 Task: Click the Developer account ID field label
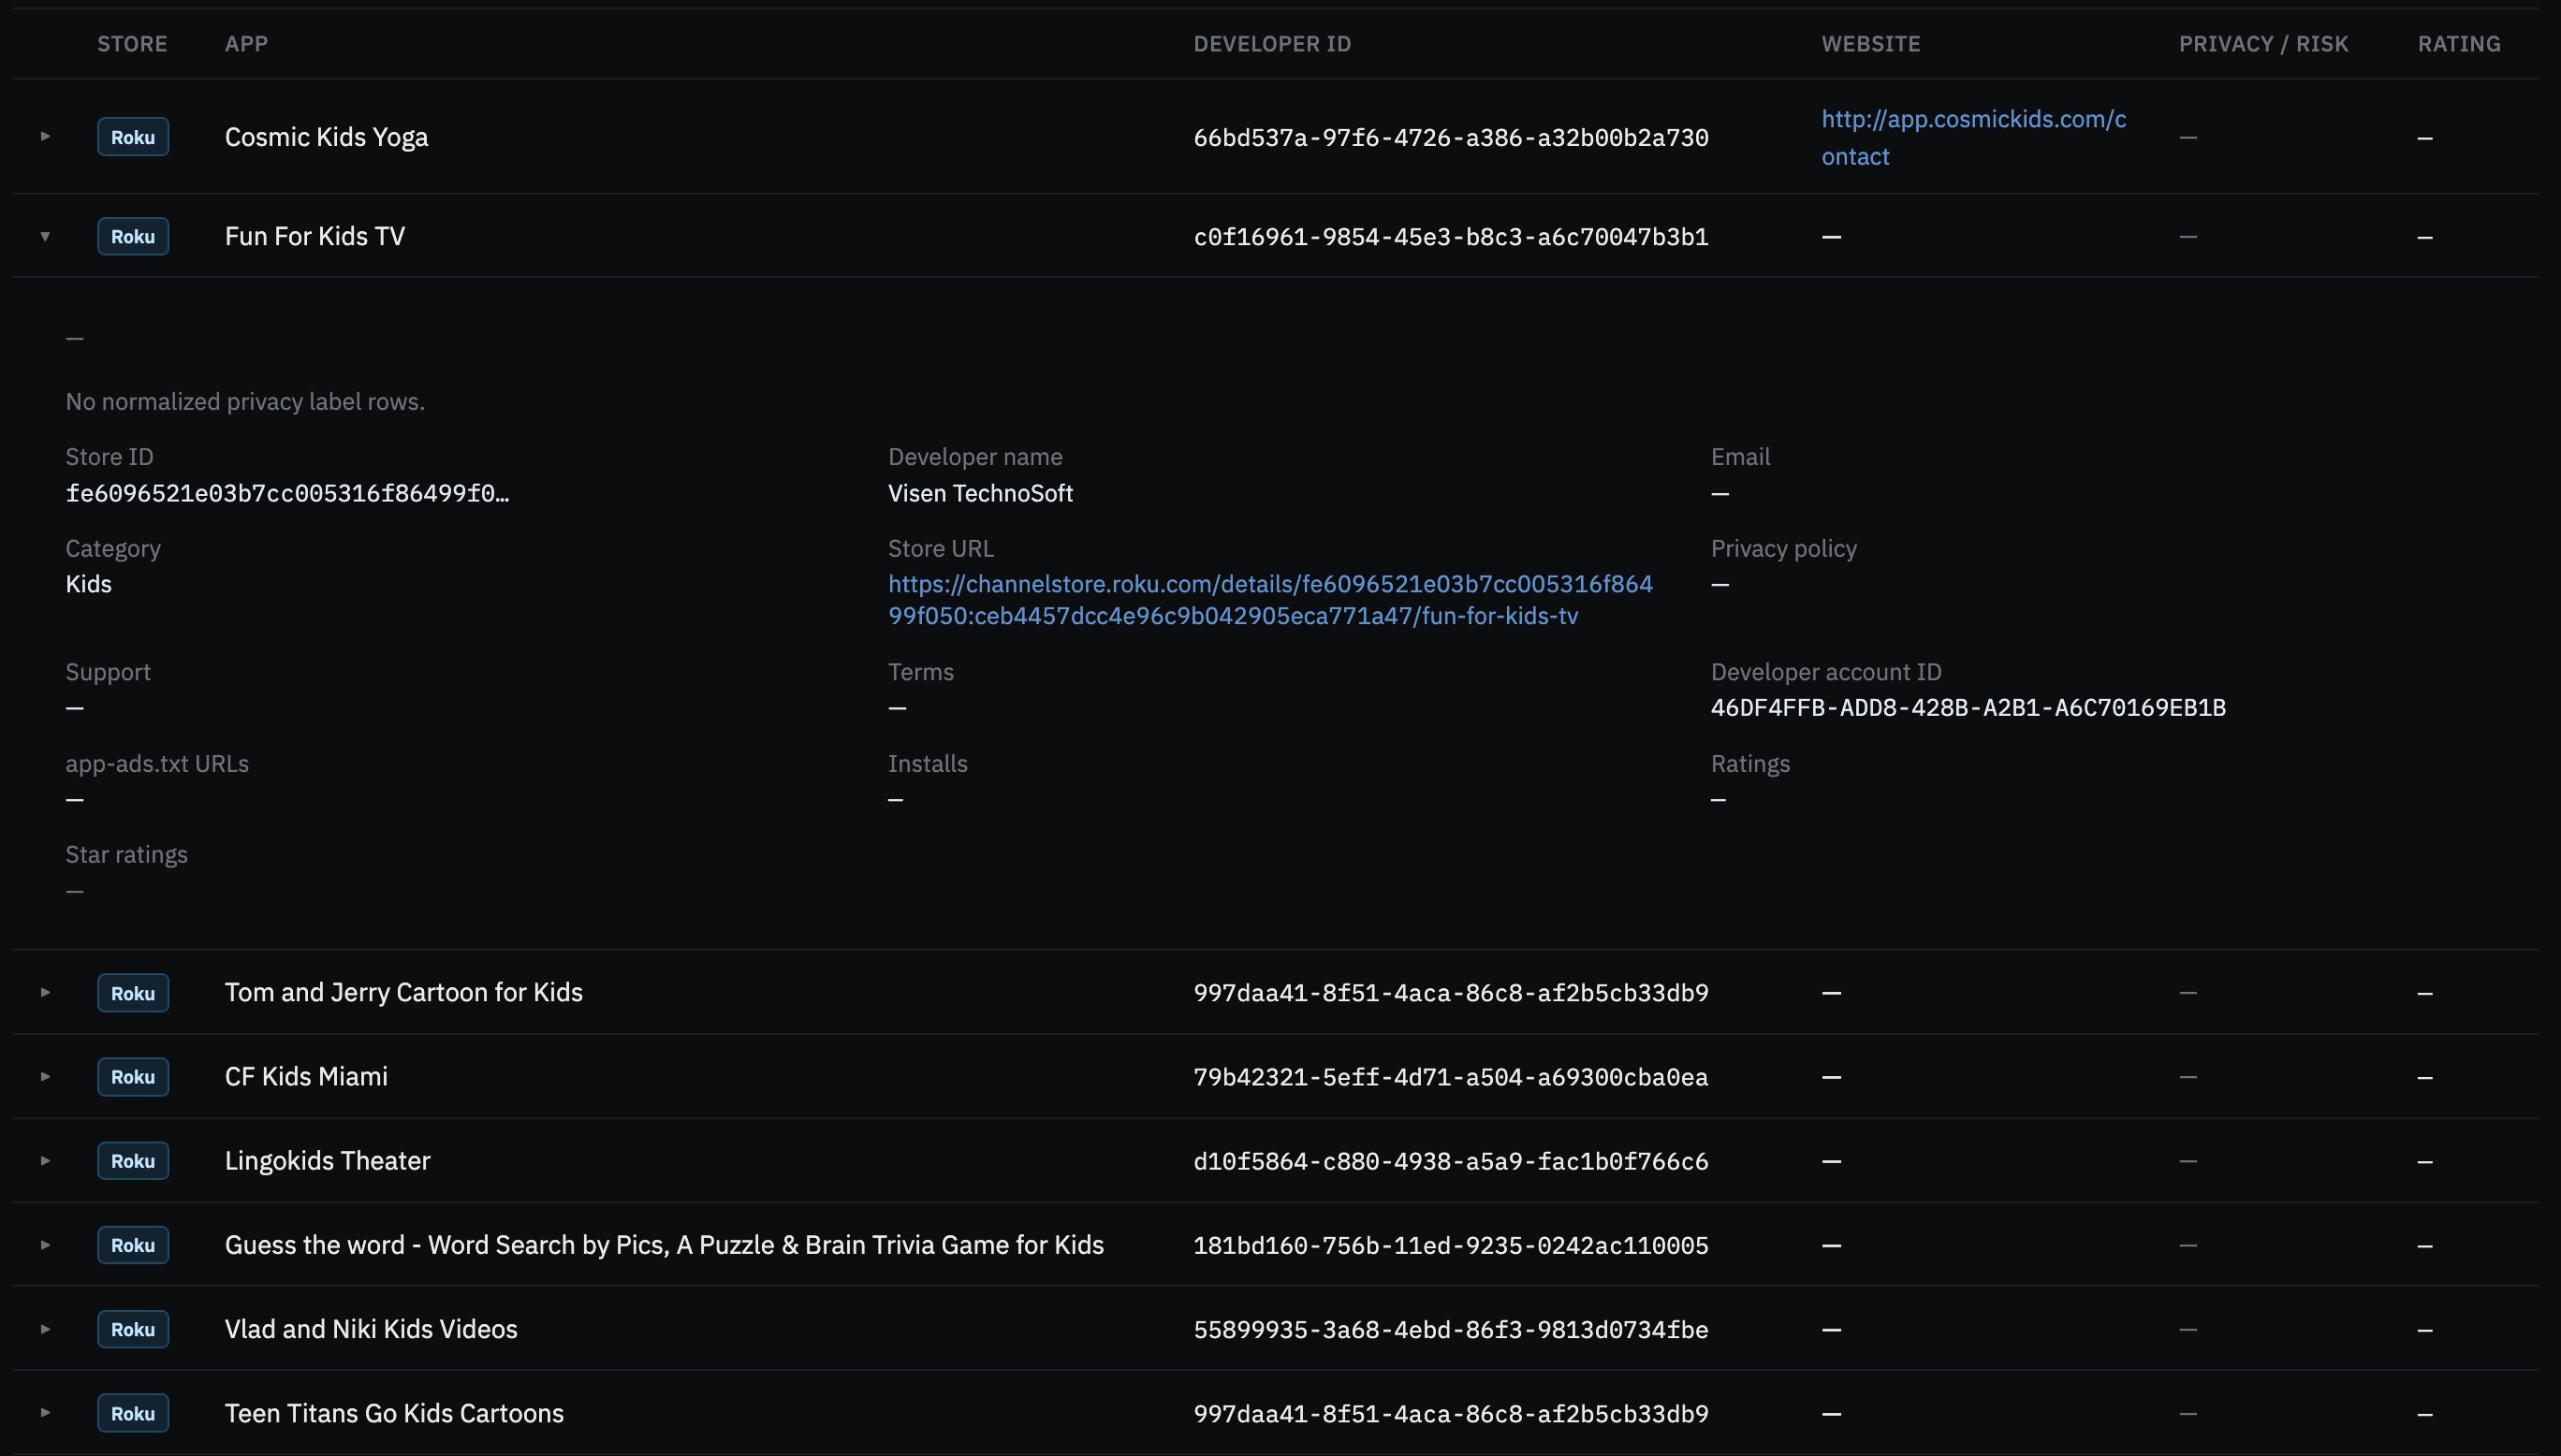point(1826,671)
